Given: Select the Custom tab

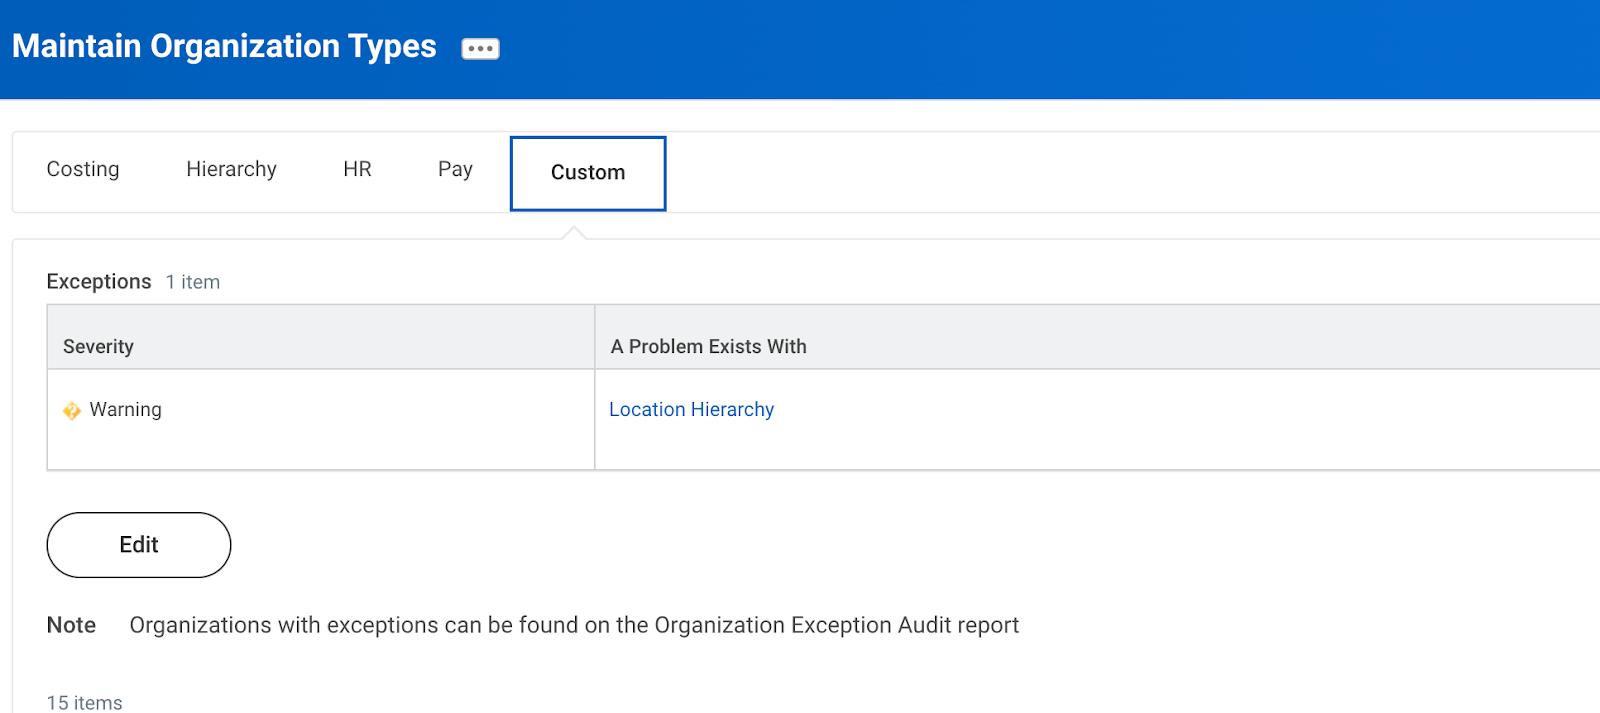Looking at the screenshot, I should coord(588,173).
